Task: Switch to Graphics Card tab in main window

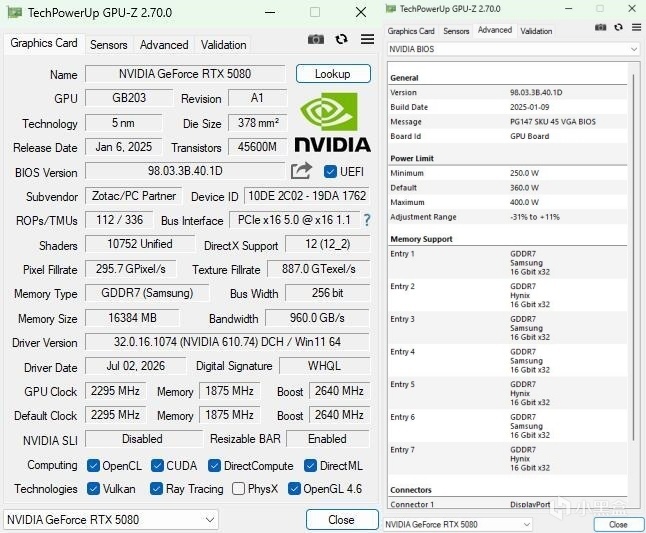Action: click(x=44, y=43)
